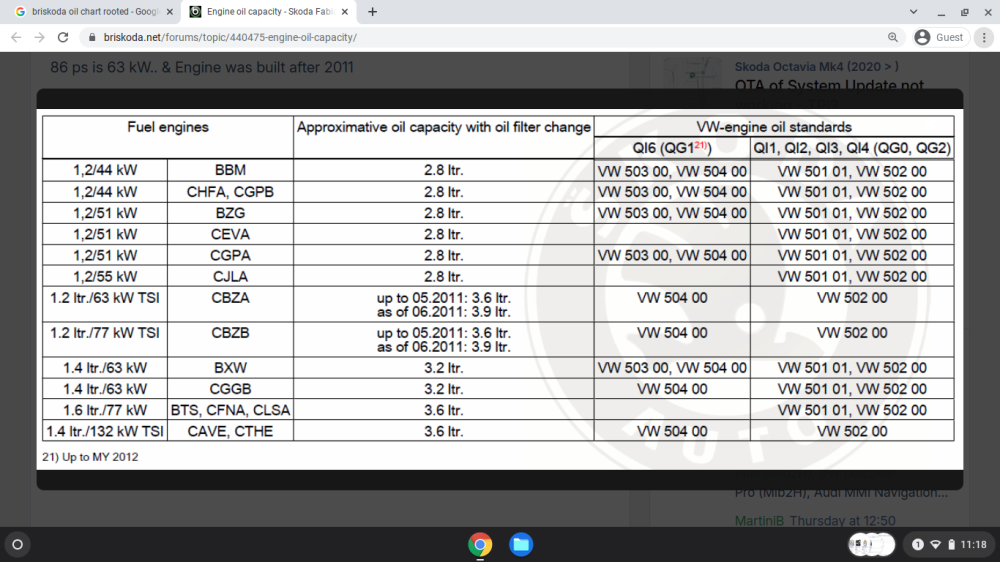Click the CGPA engine code cell

click(230, 255)
